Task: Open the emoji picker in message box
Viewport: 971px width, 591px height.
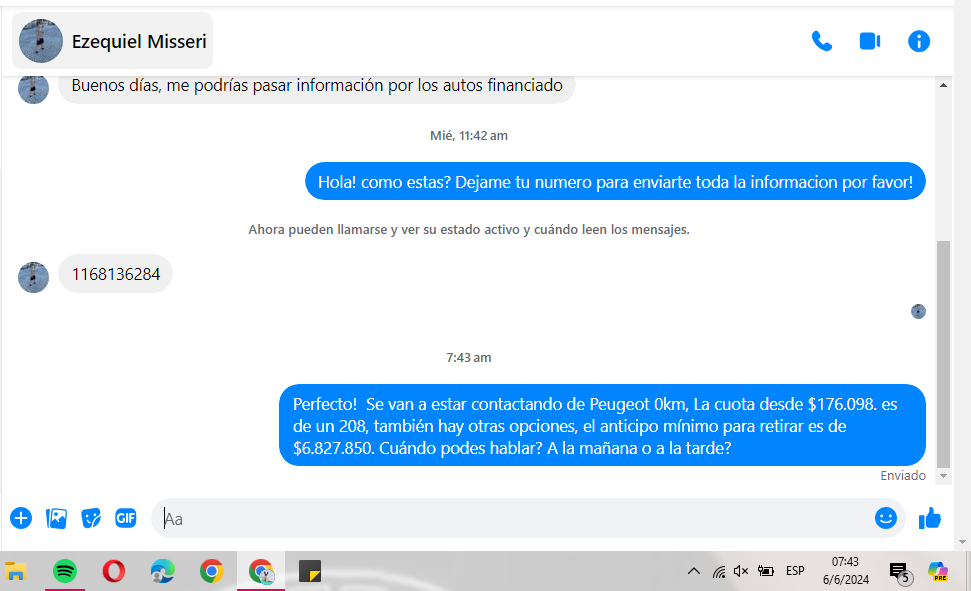Action: tap(886, 518)
